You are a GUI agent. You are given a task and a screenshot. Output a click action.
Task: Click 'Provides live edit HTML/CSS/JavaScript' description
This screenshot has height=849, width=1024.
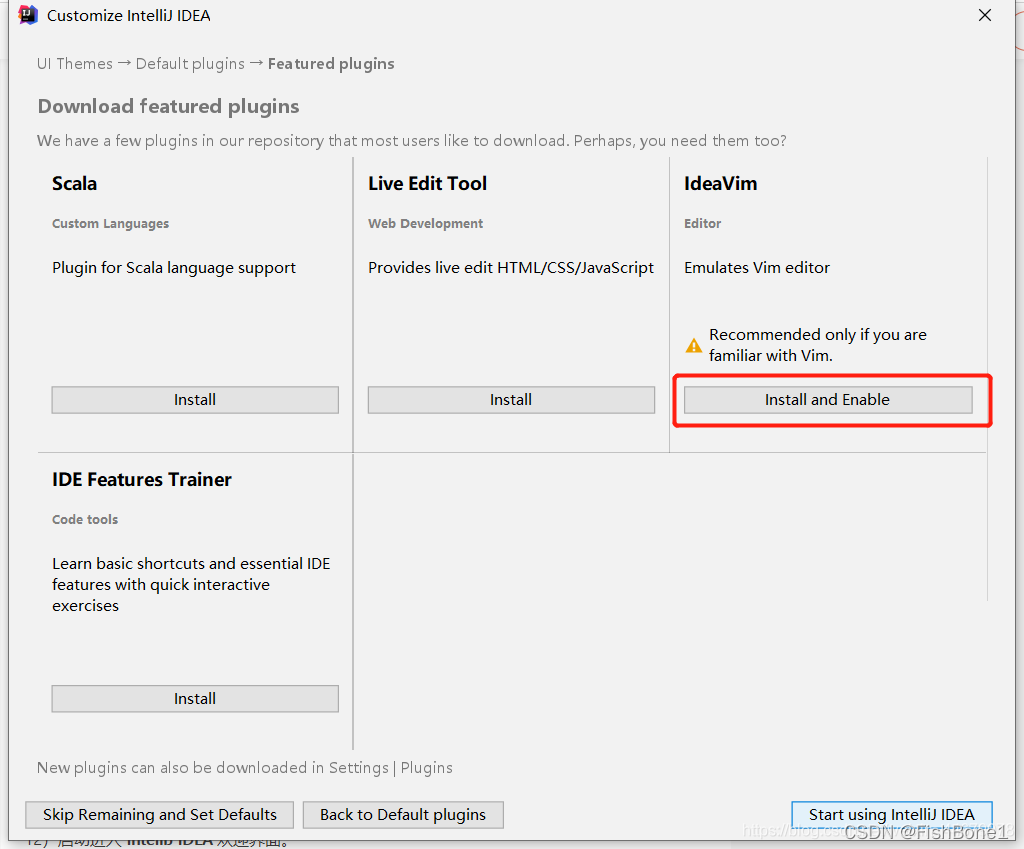coord(511,268)
